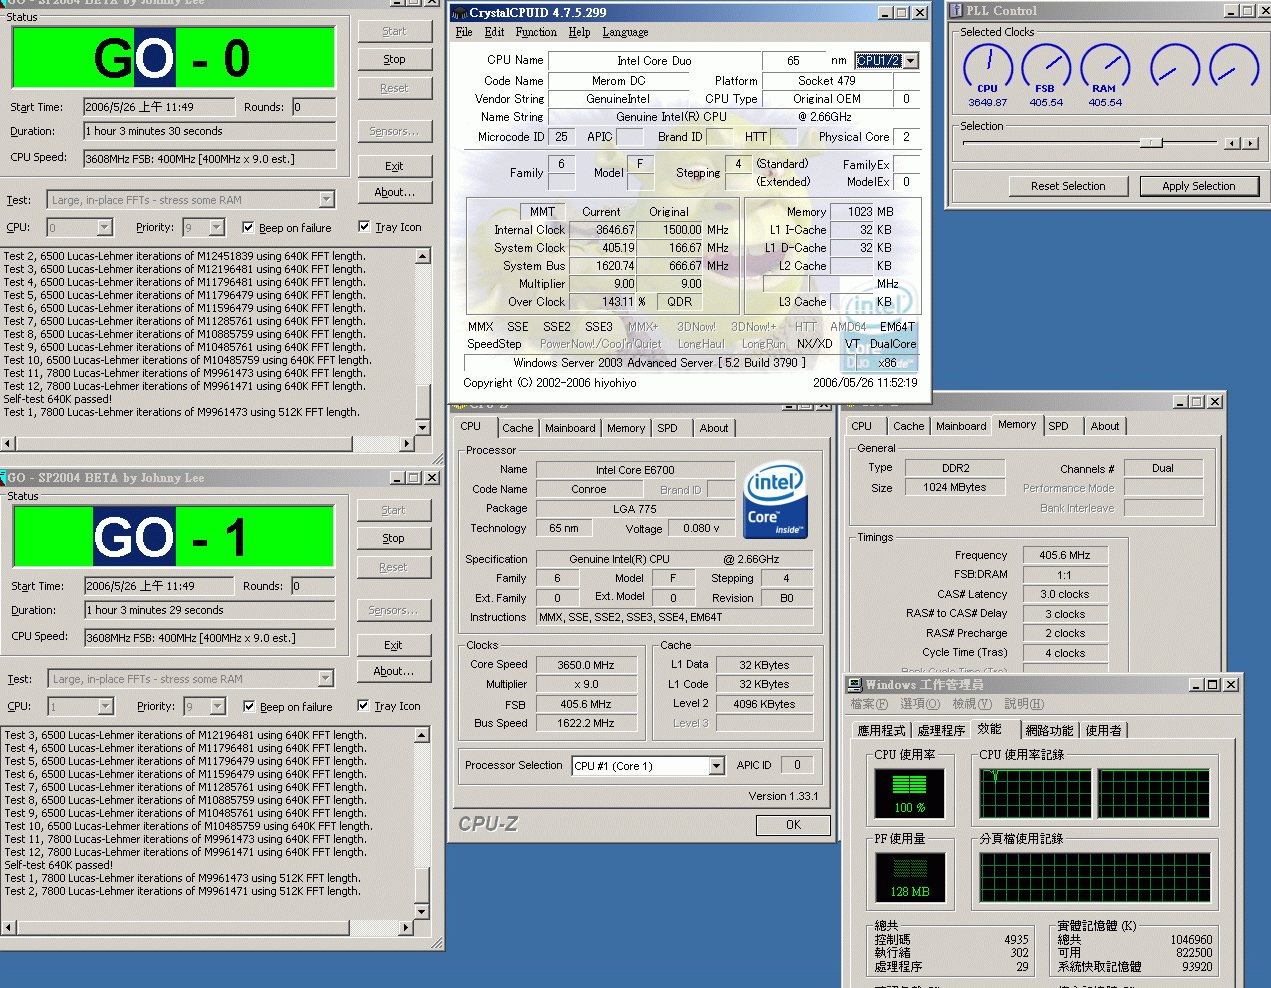Click the GO - 1 status banner

tap(174, 537)
